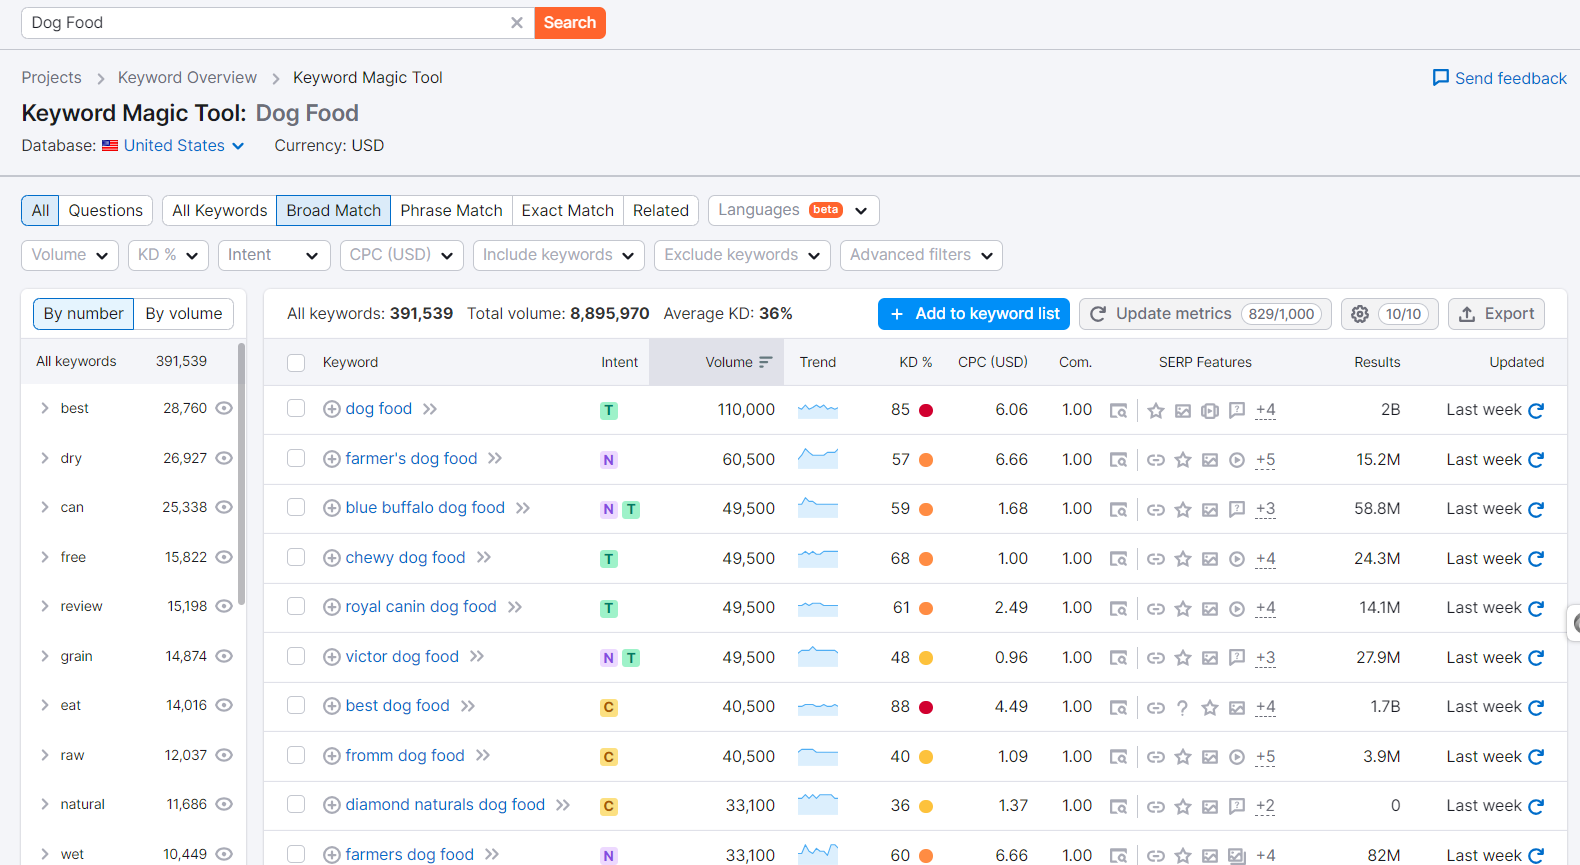Add fromm dog food via plus icon
Viewport: 1580px width, 865px height.
point(332,756)
